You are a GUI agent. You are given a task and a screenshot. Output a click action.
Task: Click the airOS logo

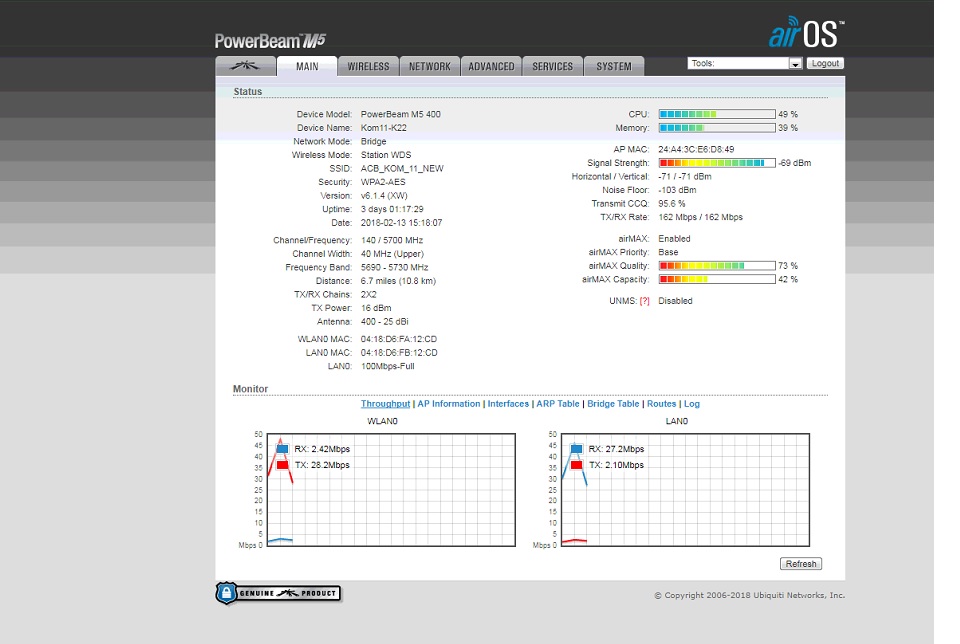[806, 32]
